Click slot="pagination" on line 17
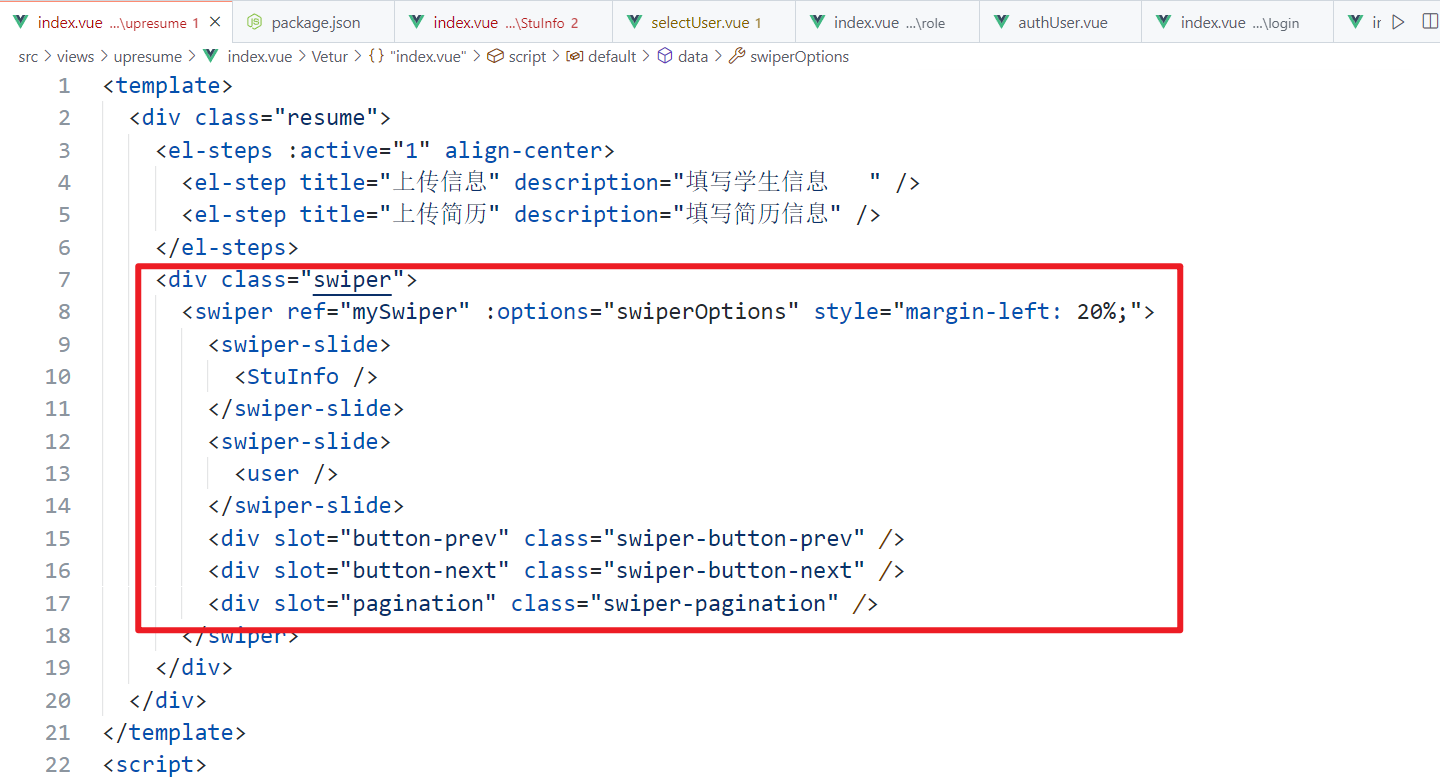This screenshot has width=1440, height=784. point(385,604)
